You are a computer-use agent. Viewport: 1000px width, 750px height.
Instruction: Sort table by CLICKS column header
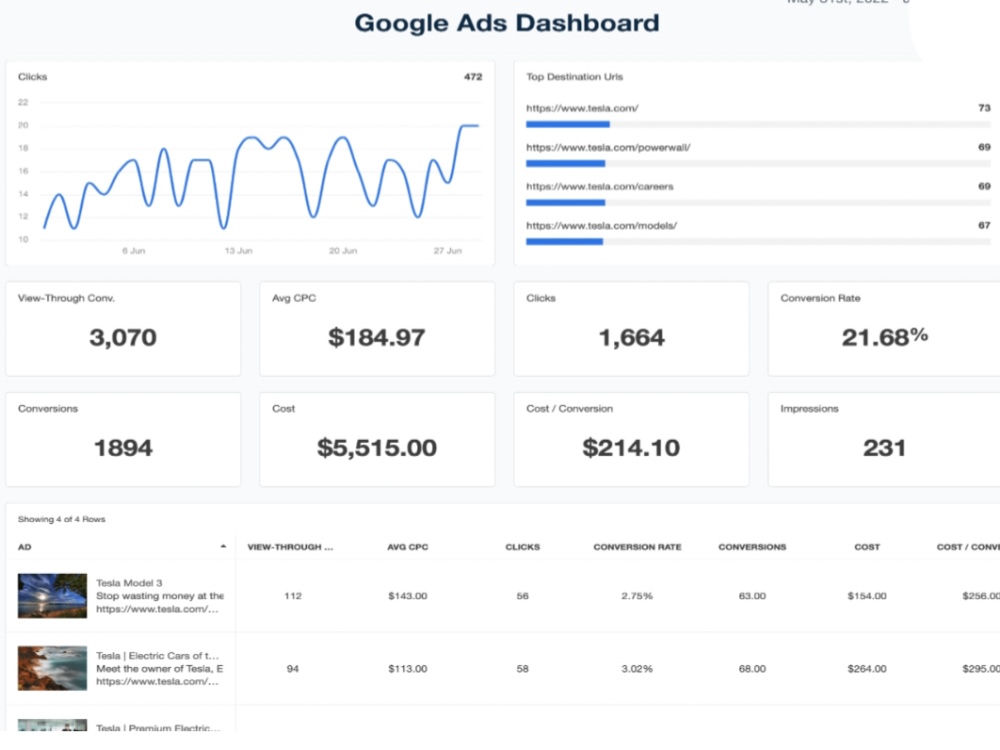(x=522, y=547)
